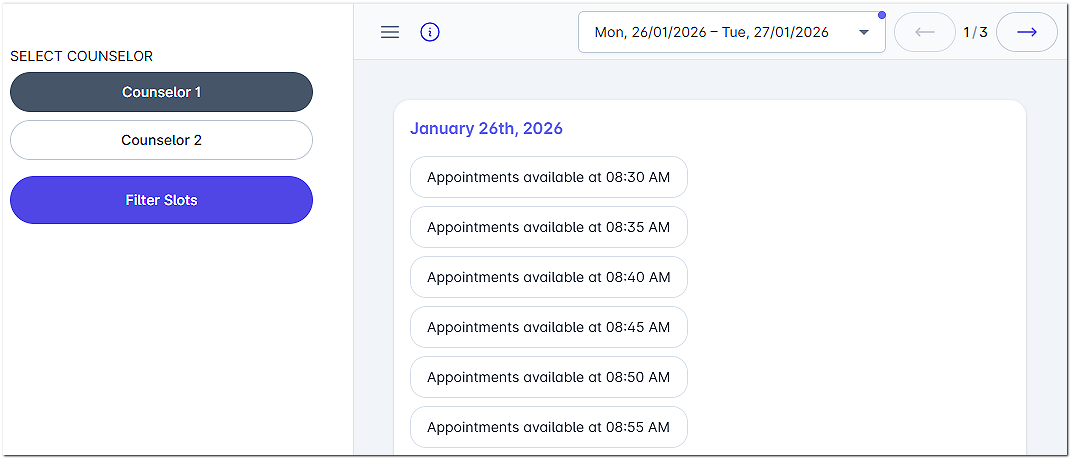Choose the 08:55 AM appointment slot
Image resolution: width=1071 pixels, height=459 pixels.
pyautogui.click(x=548, y=427)
